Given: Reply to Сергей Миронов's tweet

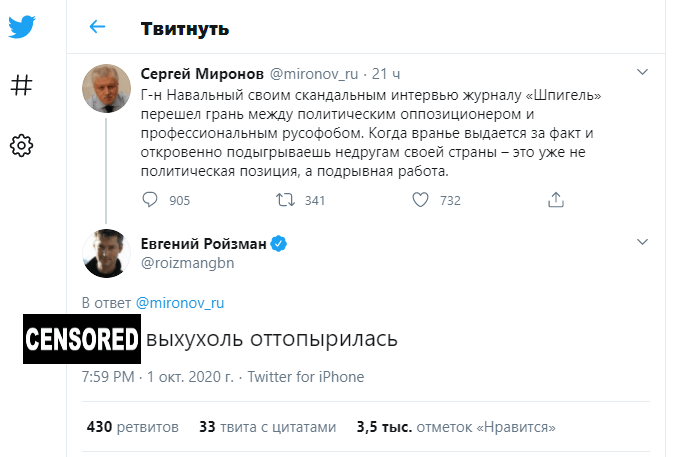Looking at the screenshot, I should click(150, 200).
